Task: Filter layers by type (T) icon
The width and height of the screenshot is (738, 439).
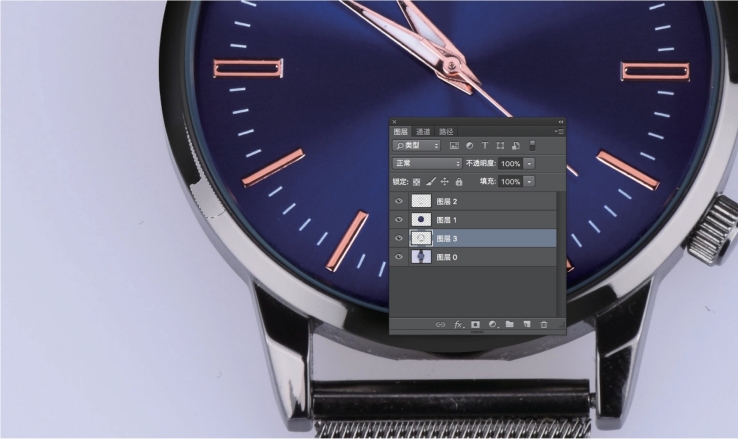Action: (x=485, y=146)
